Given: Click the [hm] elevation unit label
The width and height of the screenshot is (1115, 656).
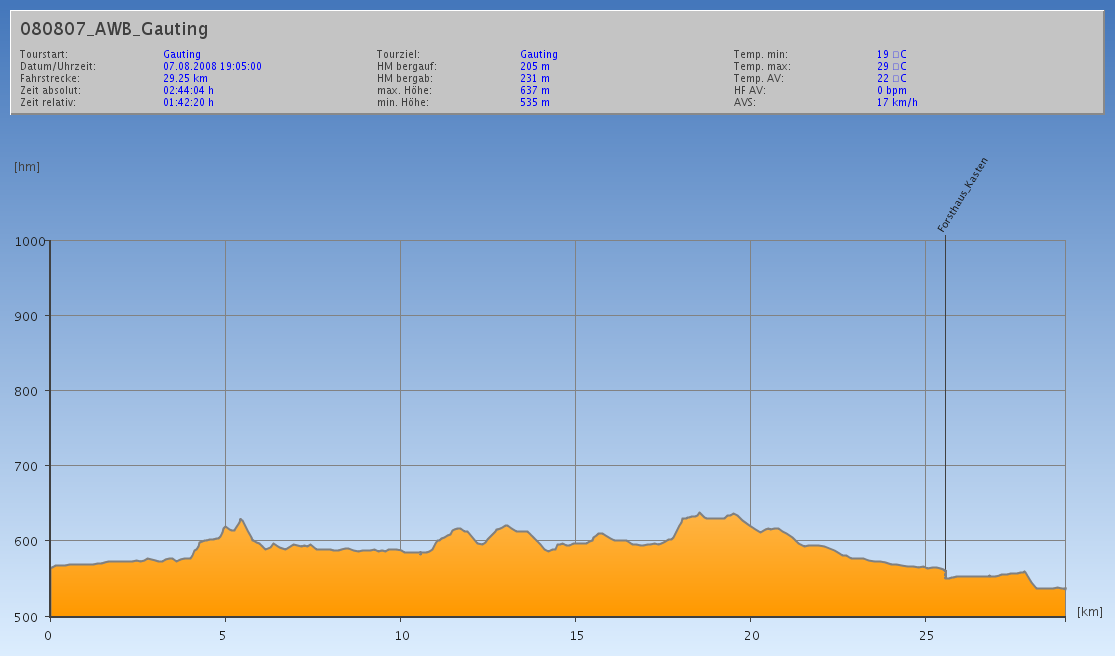Looking at the screenshot, I should pos(27,166).
